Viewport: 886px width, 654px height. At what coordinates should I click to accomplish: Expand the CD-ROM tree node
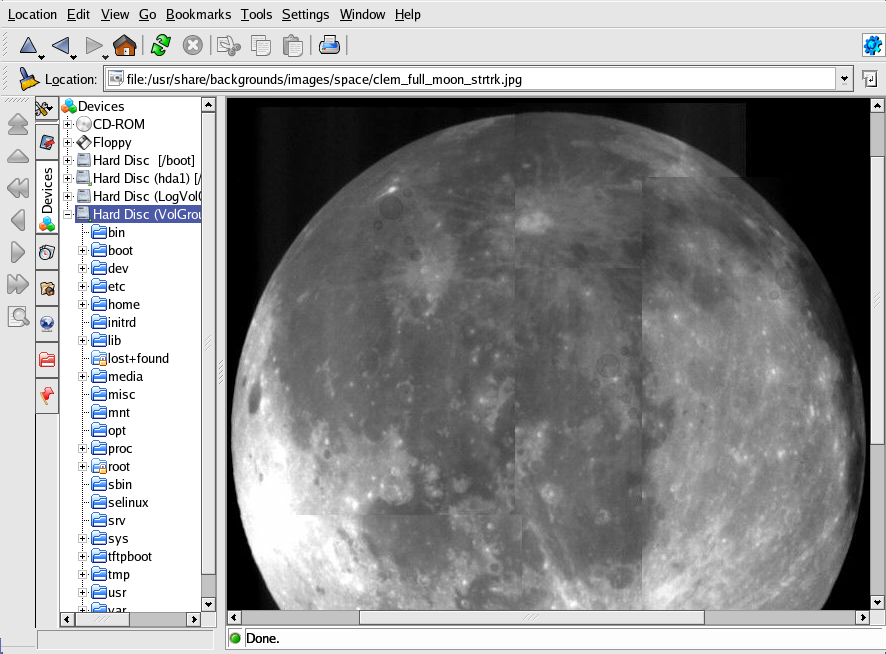tap(68, 125)
